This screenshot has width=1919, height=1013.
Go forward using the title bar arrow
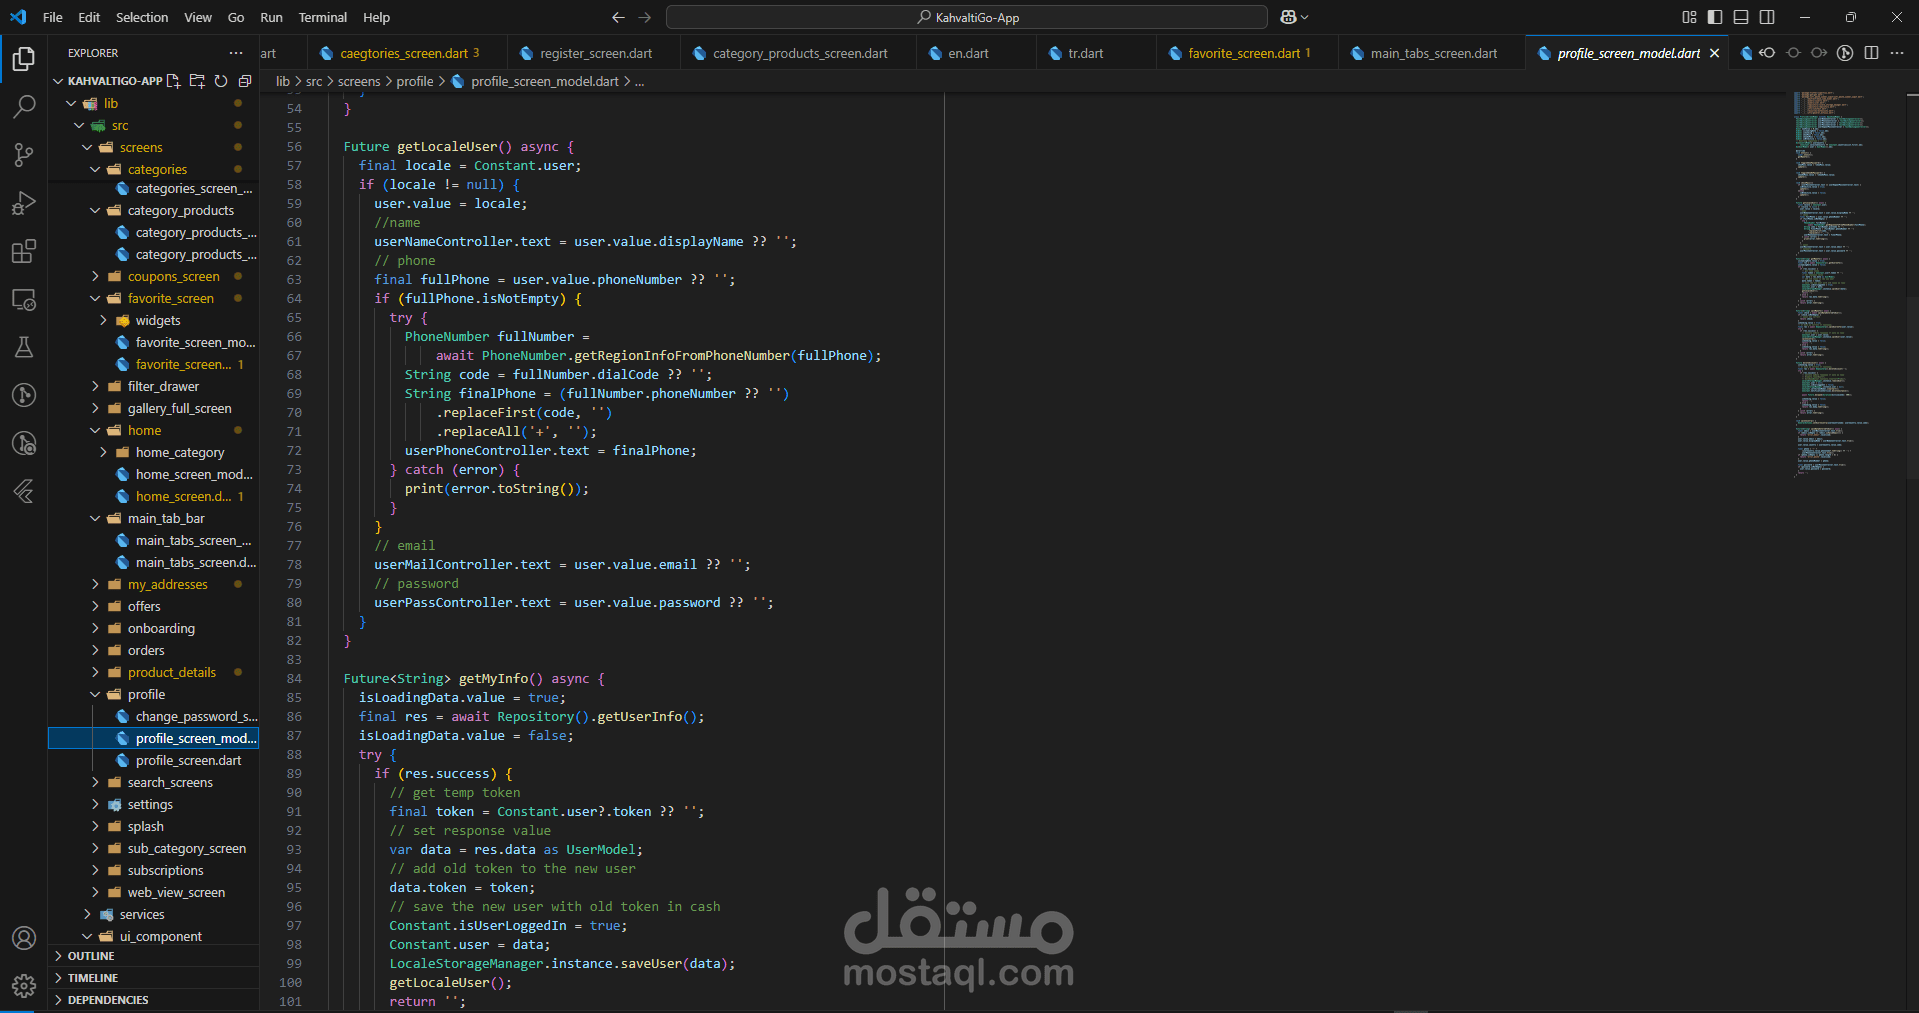tap(645, 17)
